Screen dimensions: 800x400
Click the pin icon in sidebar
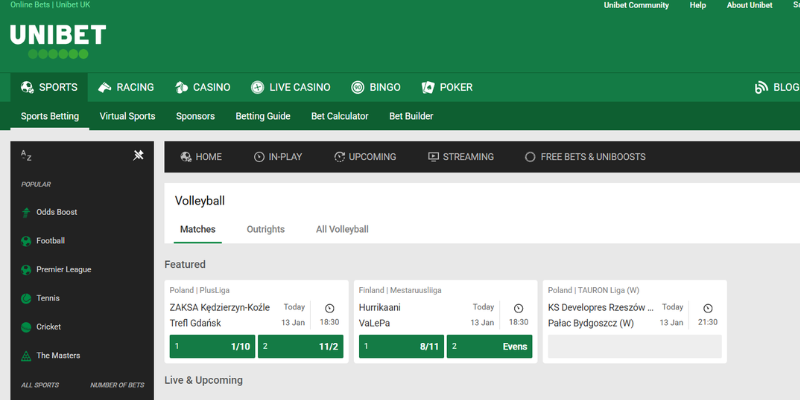[x=138, y=155]
